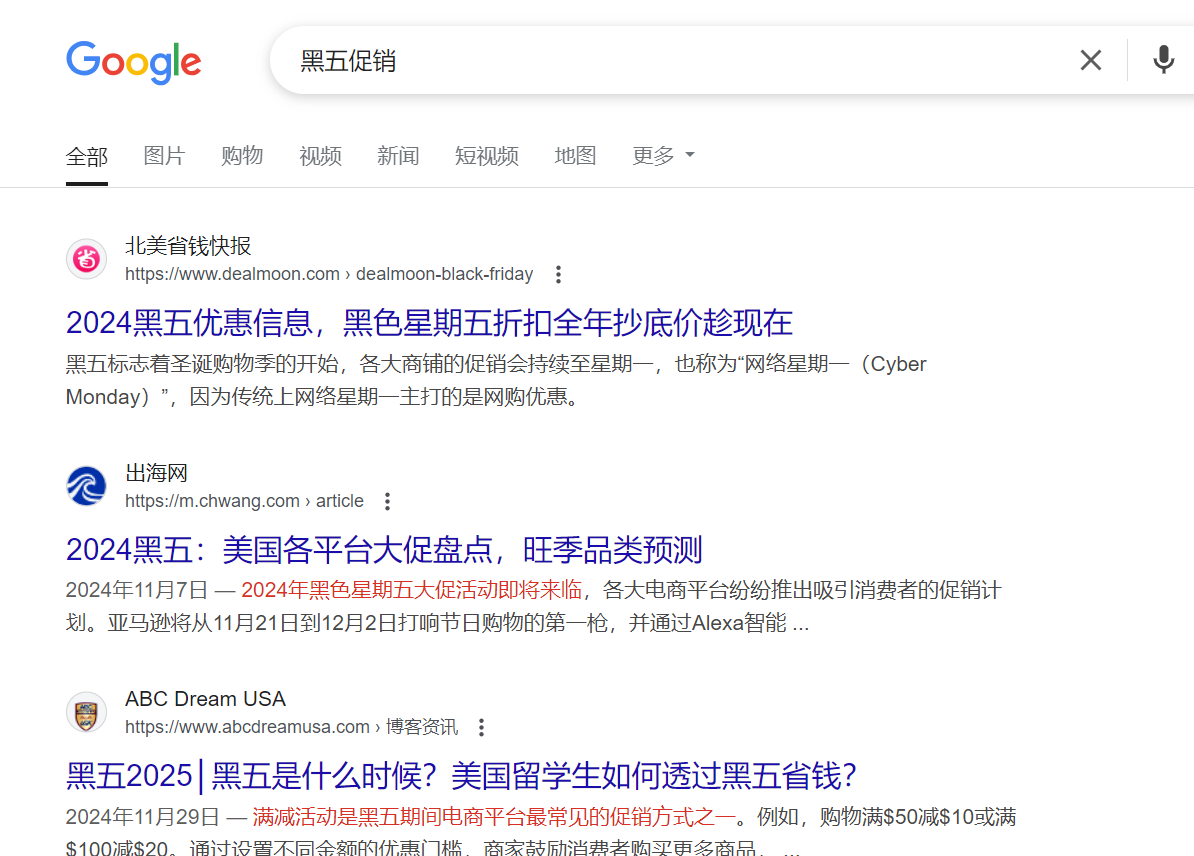Click the ABC Dream USA favicon
The width and height of the screenshot is (1194, 856).
(x=86, y=712)
